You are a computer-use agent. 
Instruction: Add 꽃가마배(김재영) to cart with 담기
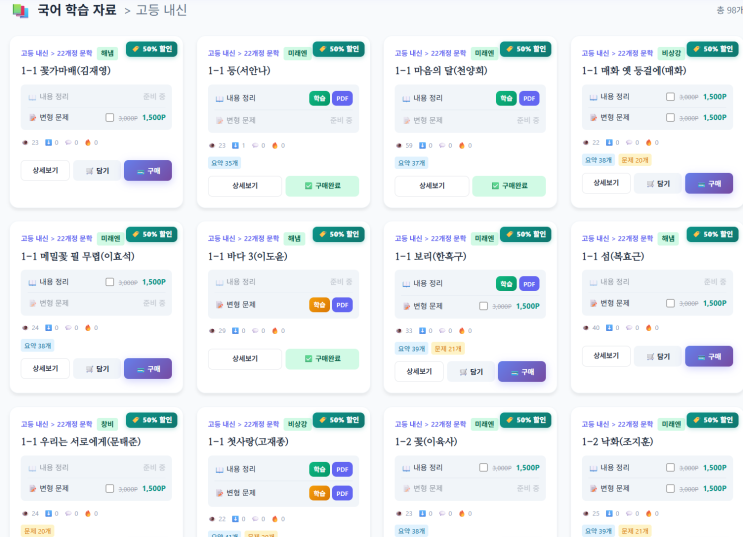(97, 171)
